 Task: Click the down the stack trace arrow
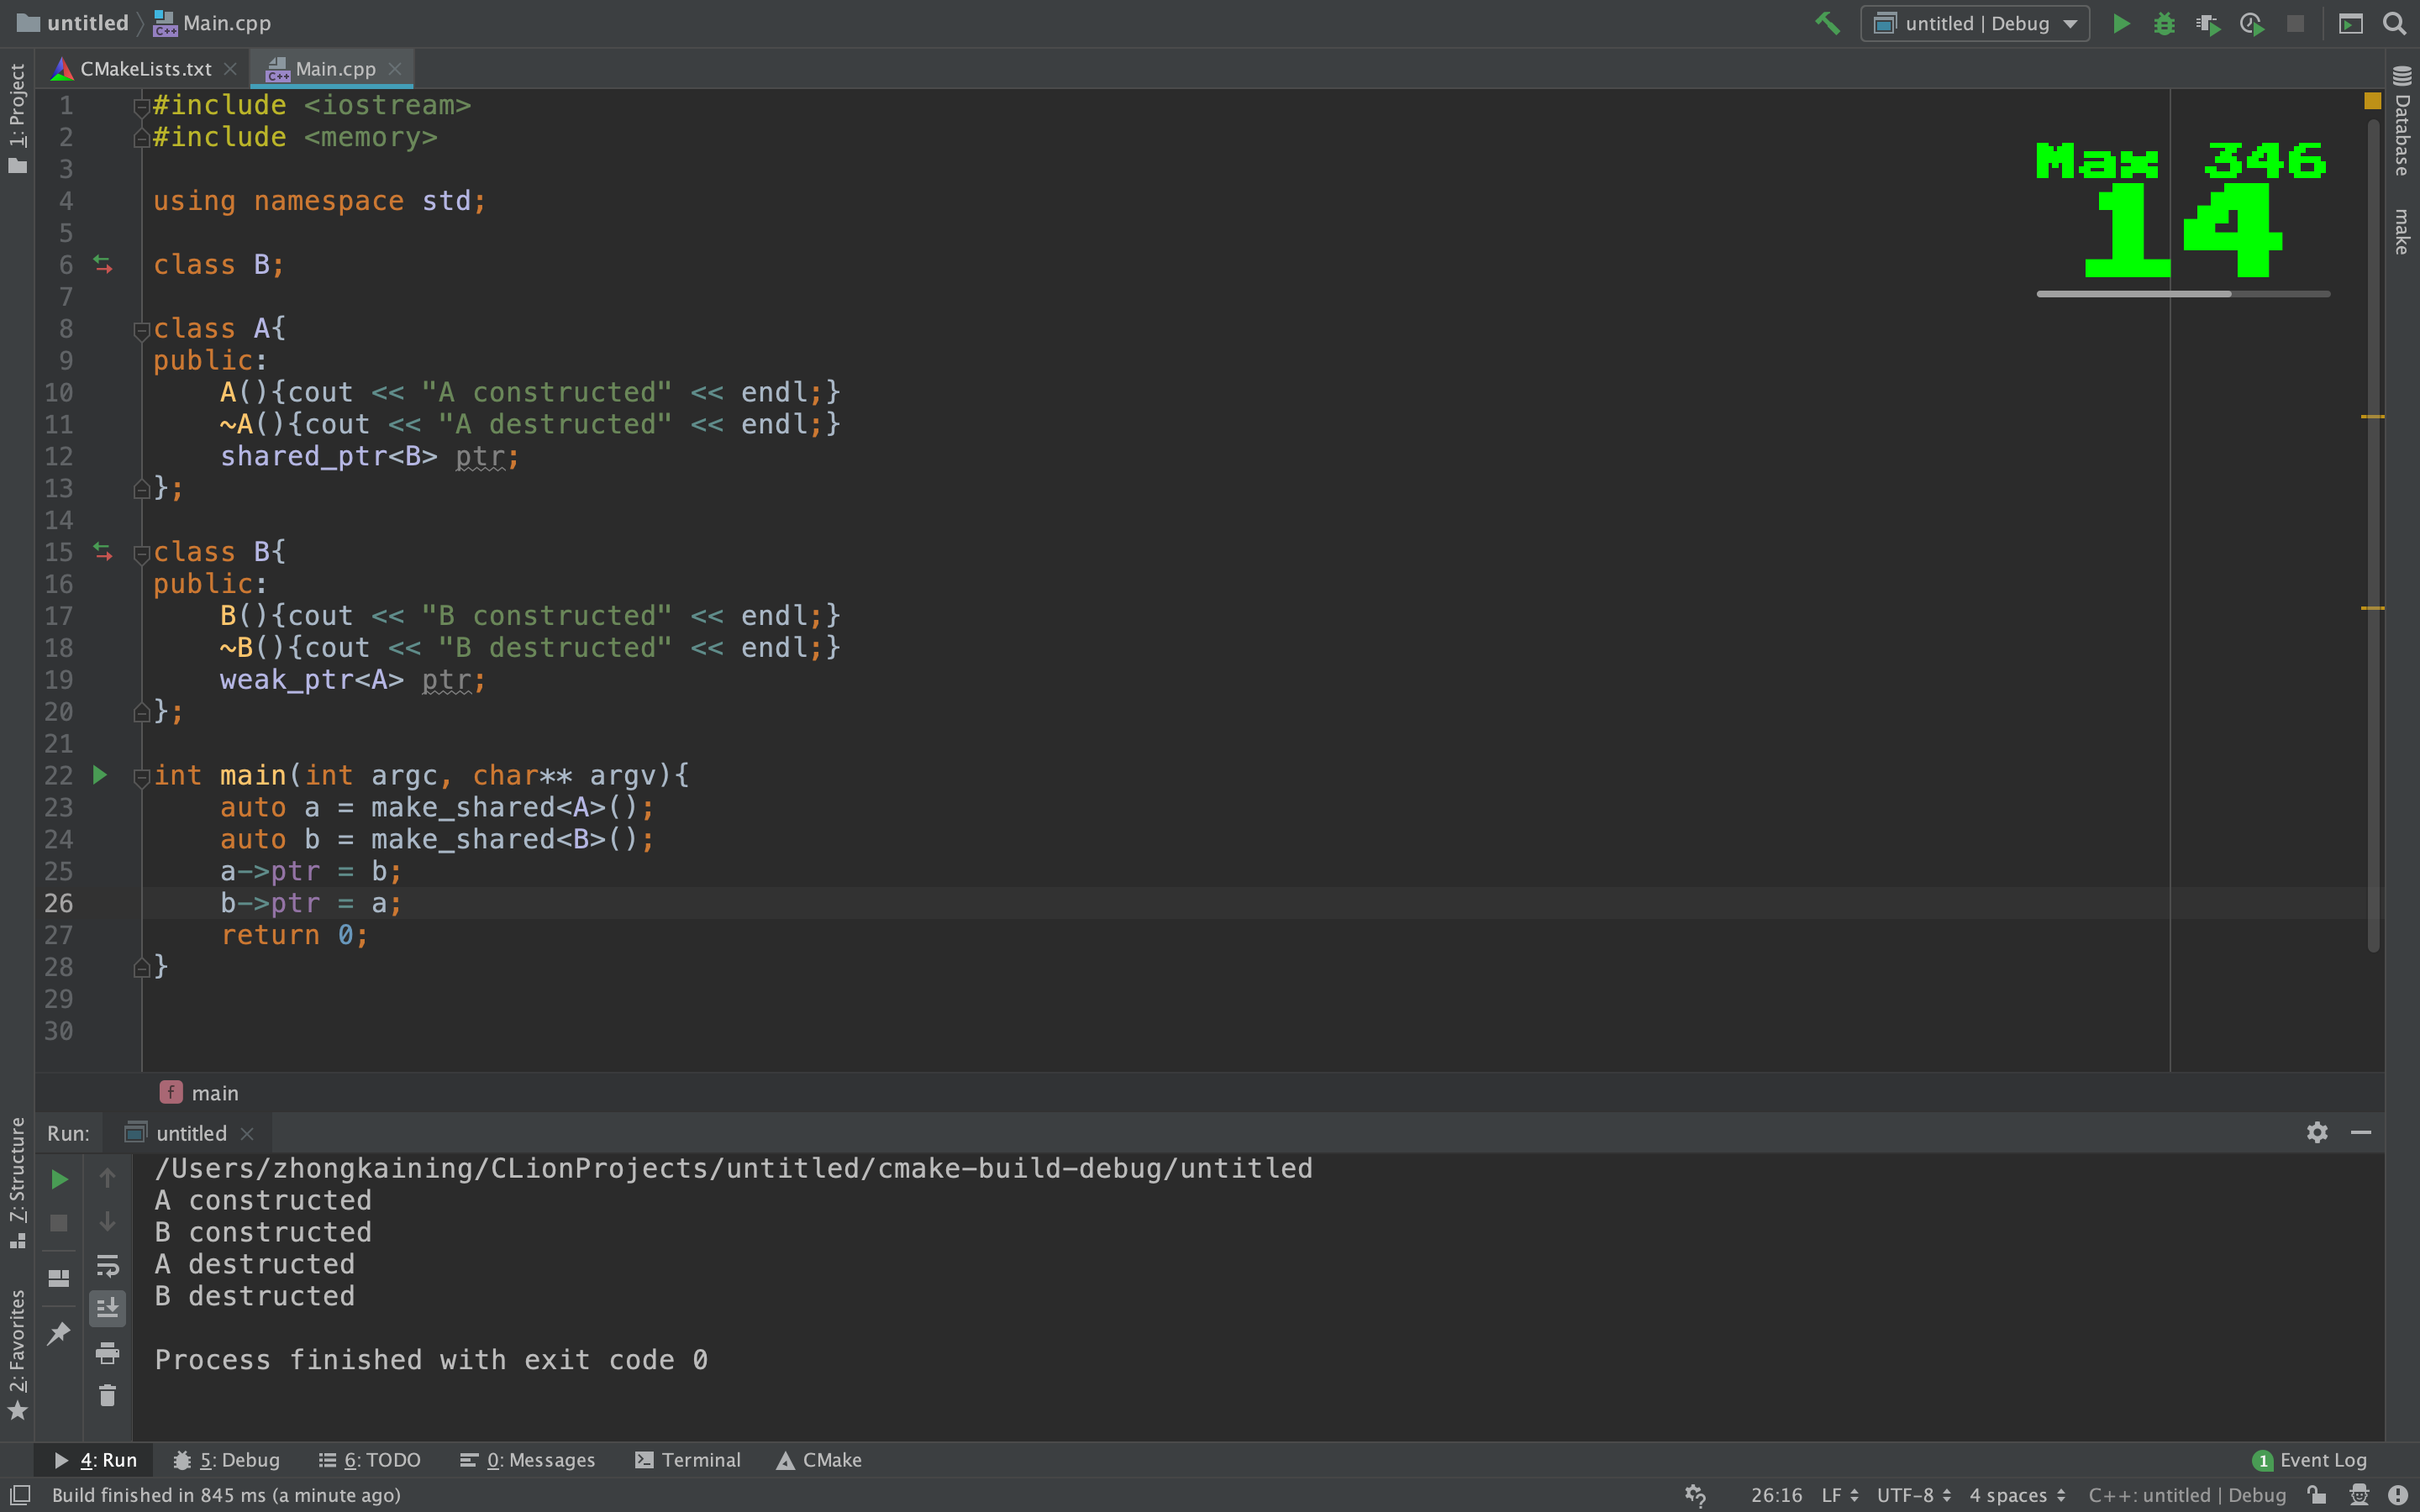coord(107,1221)
